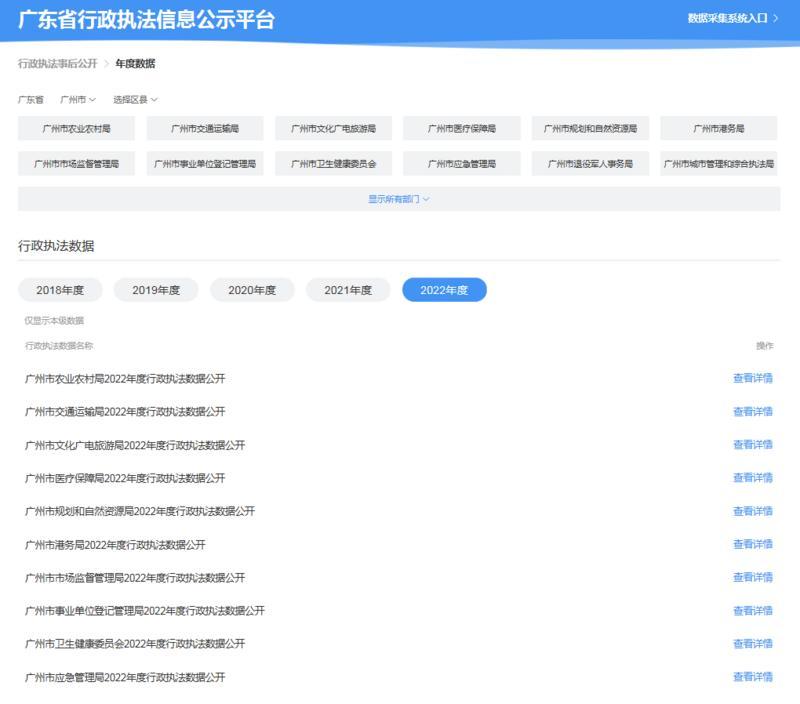
Task: Open the 选择区县 district dropdown
Action: [135, 100]
